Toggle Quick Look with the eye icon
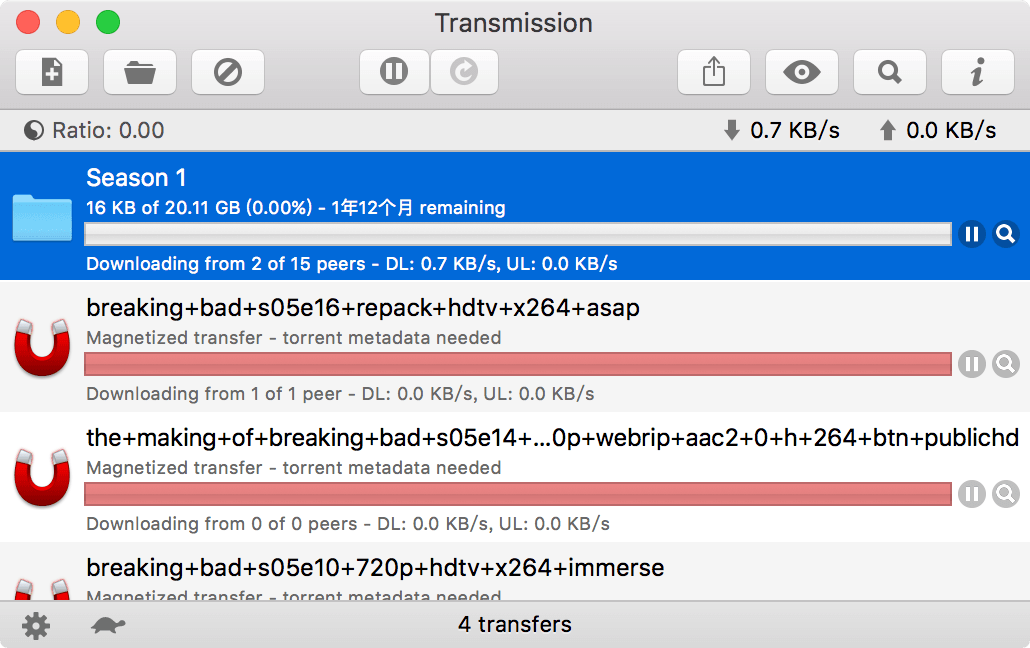This screenshot has height=648, width=1030. tap(802, 72)
